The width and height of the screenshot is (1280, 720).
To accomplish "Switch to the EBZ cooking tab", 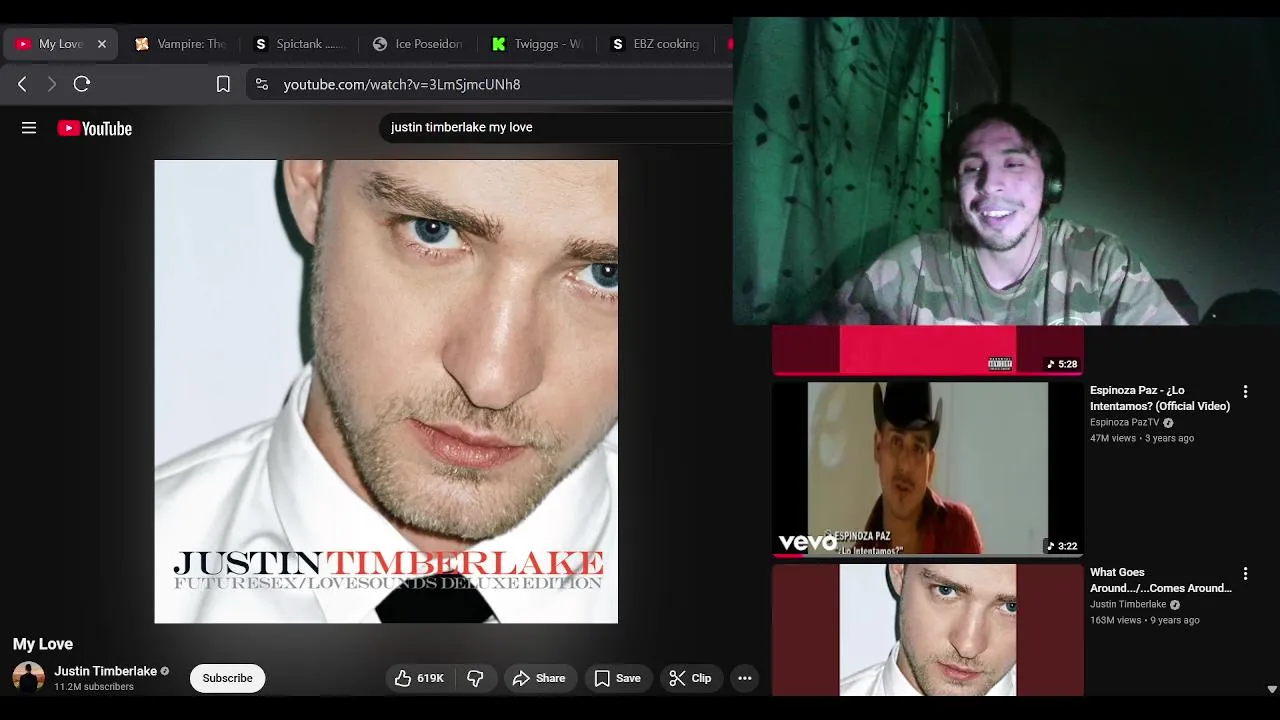I will point(656,44).
